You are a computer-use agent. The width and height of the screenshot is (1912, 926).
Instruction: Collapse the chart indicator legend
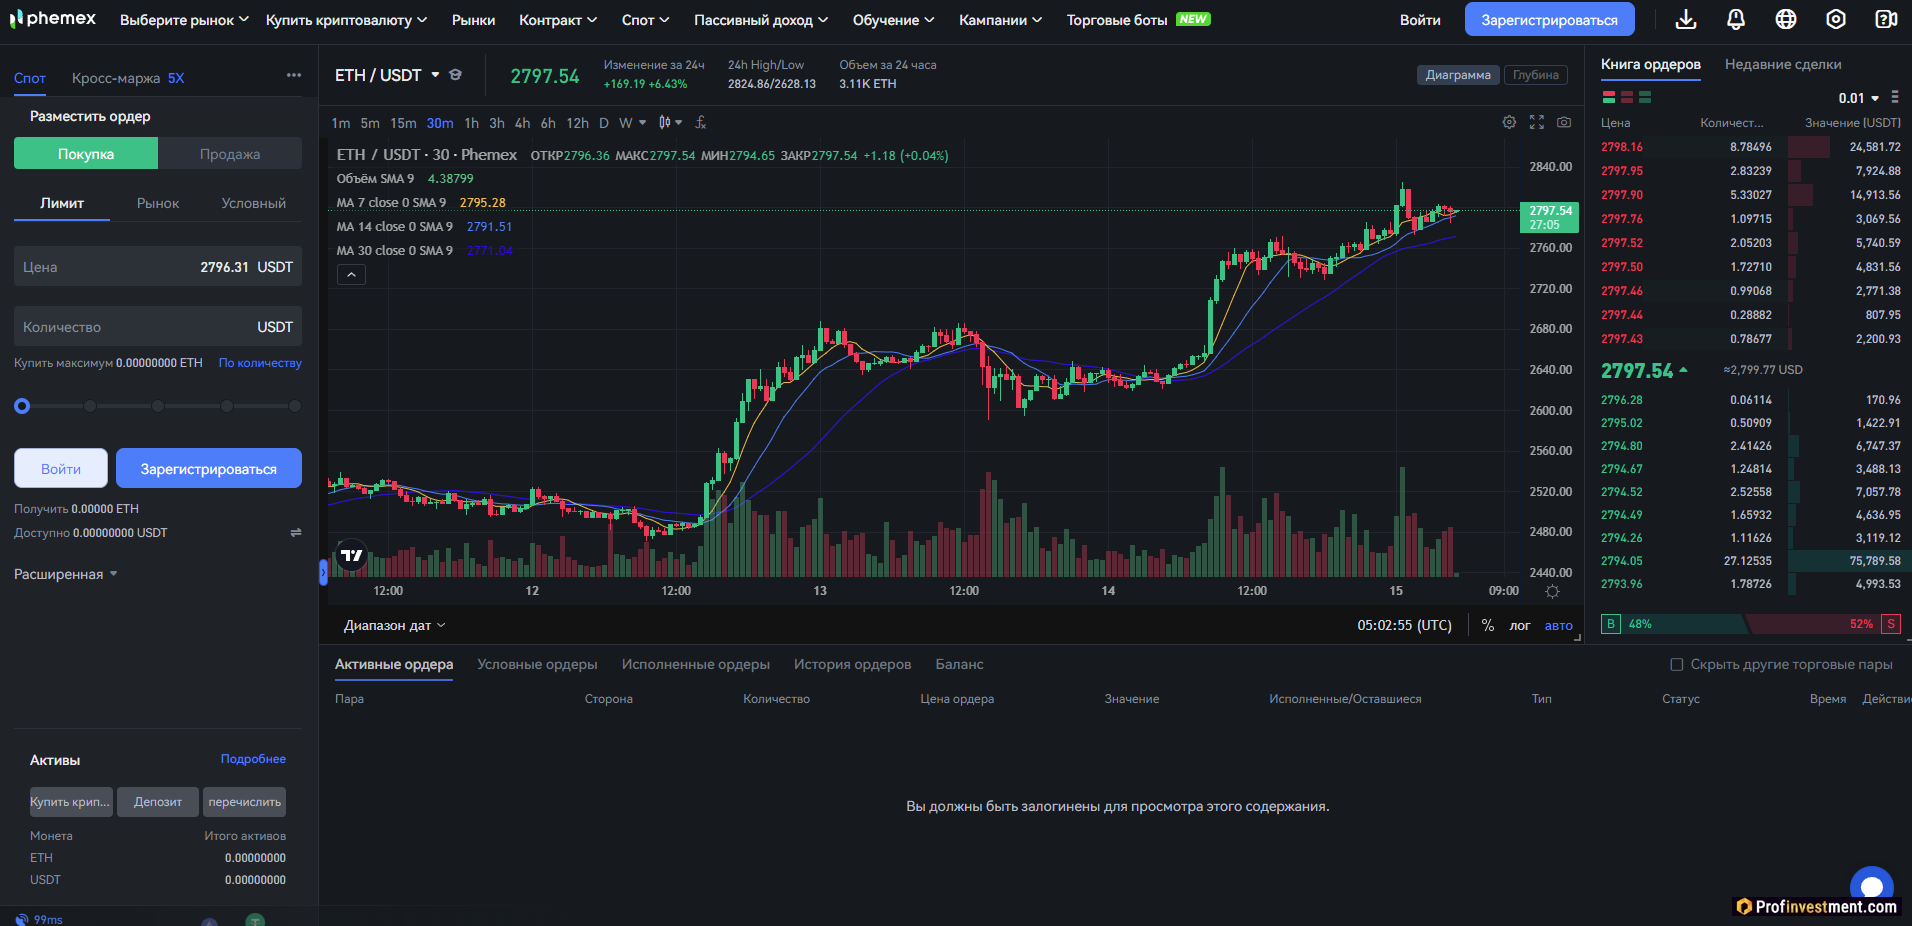point(351,275)
